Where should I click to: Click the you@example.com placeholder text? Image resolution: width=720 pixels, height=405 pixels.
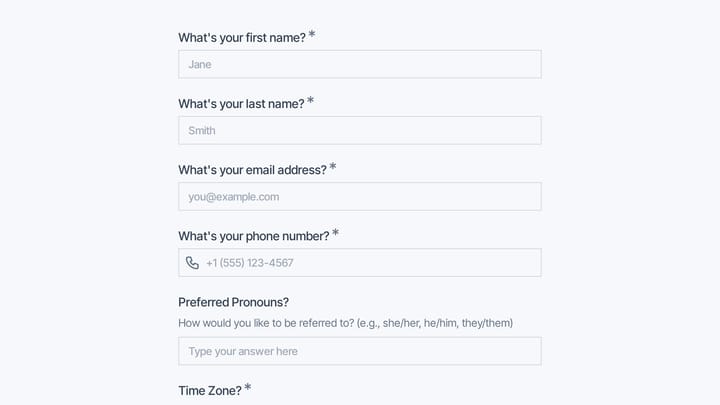[x=234, y=197]
